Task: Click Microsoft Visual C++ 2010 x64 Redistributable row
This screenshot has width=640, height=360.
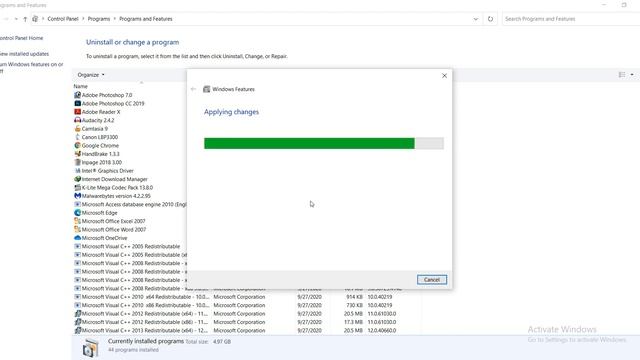Action: coord(247,297)
